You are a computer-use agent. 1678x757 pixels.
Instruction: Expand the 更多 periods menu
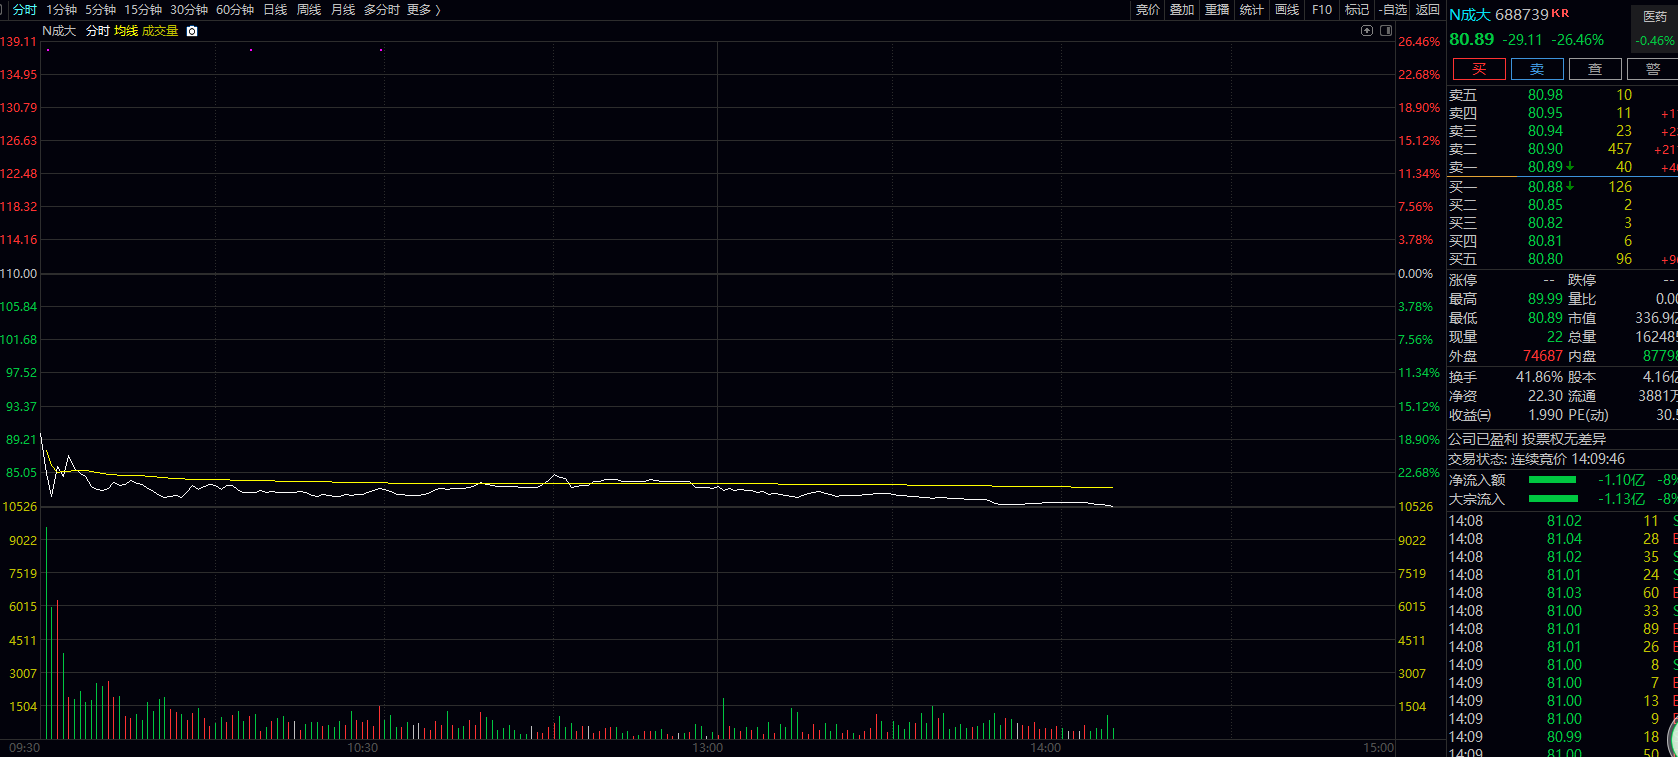tap(423, 9)
